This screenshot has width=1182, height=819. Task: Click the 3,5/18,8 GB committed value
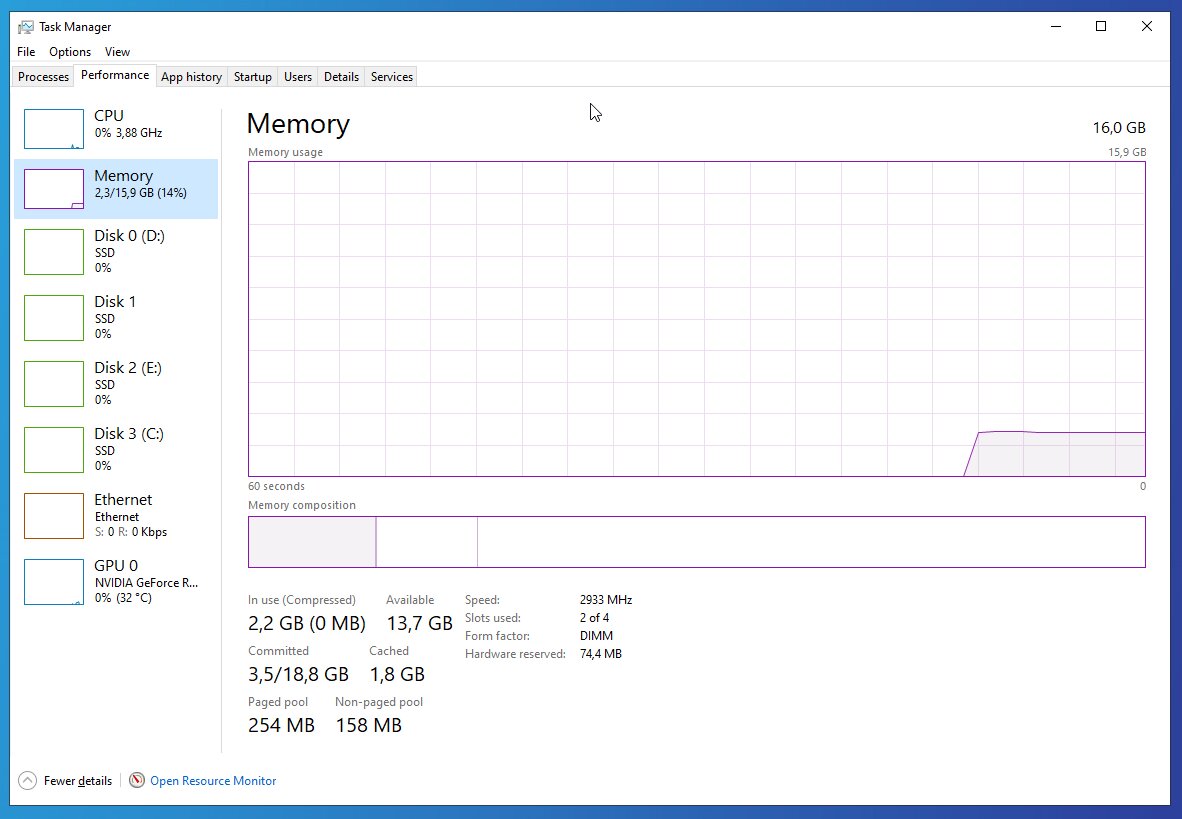298,673
